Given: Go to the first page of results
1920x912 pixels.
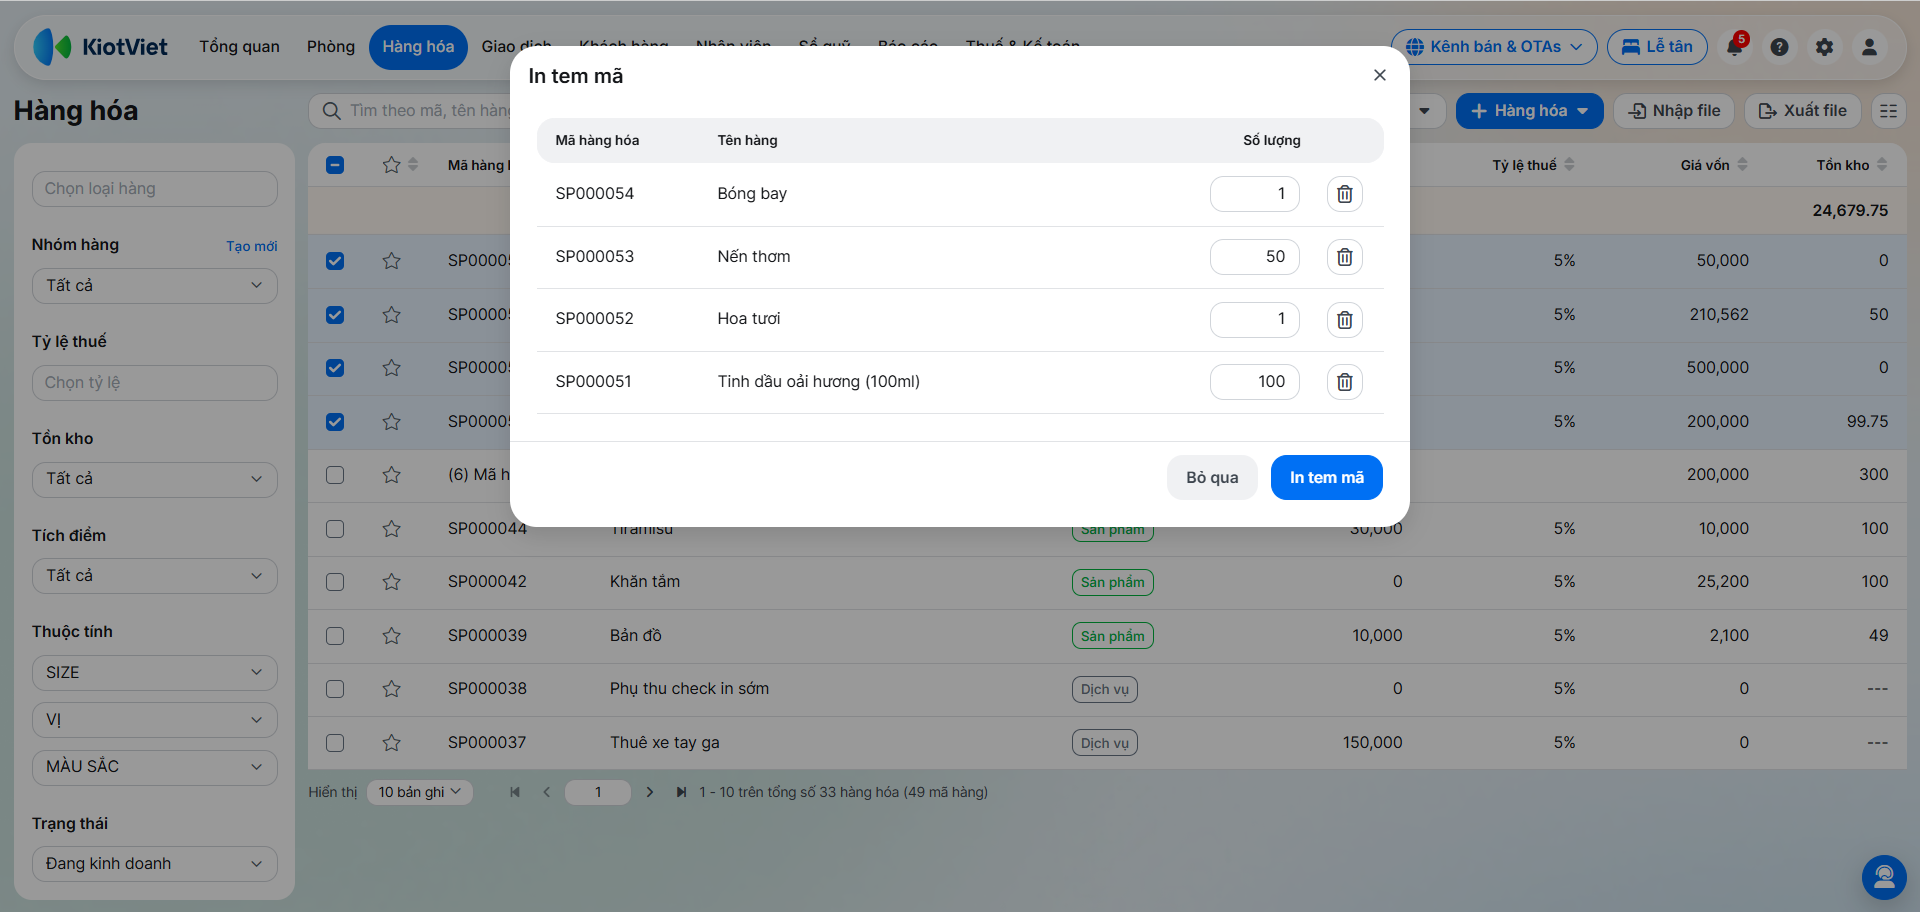Looking at the screenshot, I should pos(515,792).
